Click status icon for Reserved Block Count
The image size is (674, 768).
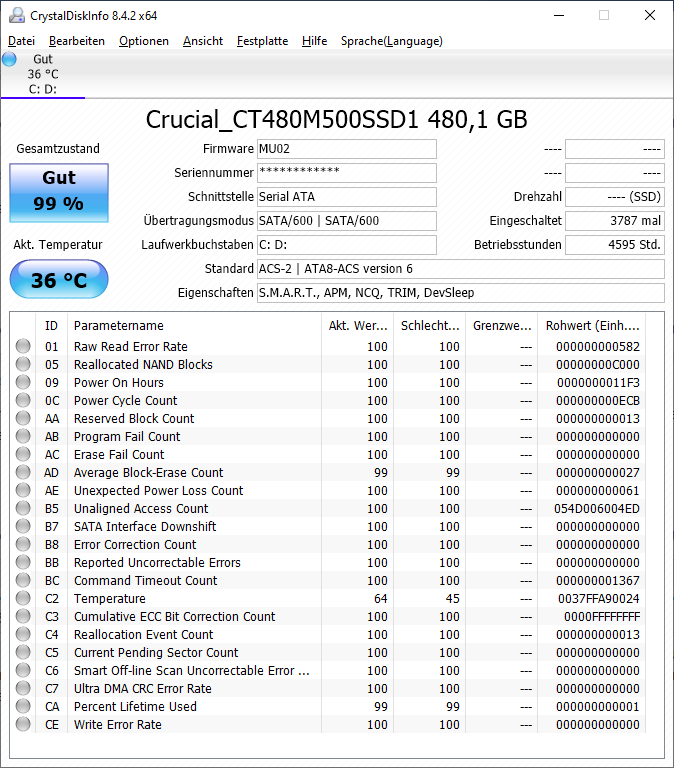pyautogui.click(x=23, y=418)
